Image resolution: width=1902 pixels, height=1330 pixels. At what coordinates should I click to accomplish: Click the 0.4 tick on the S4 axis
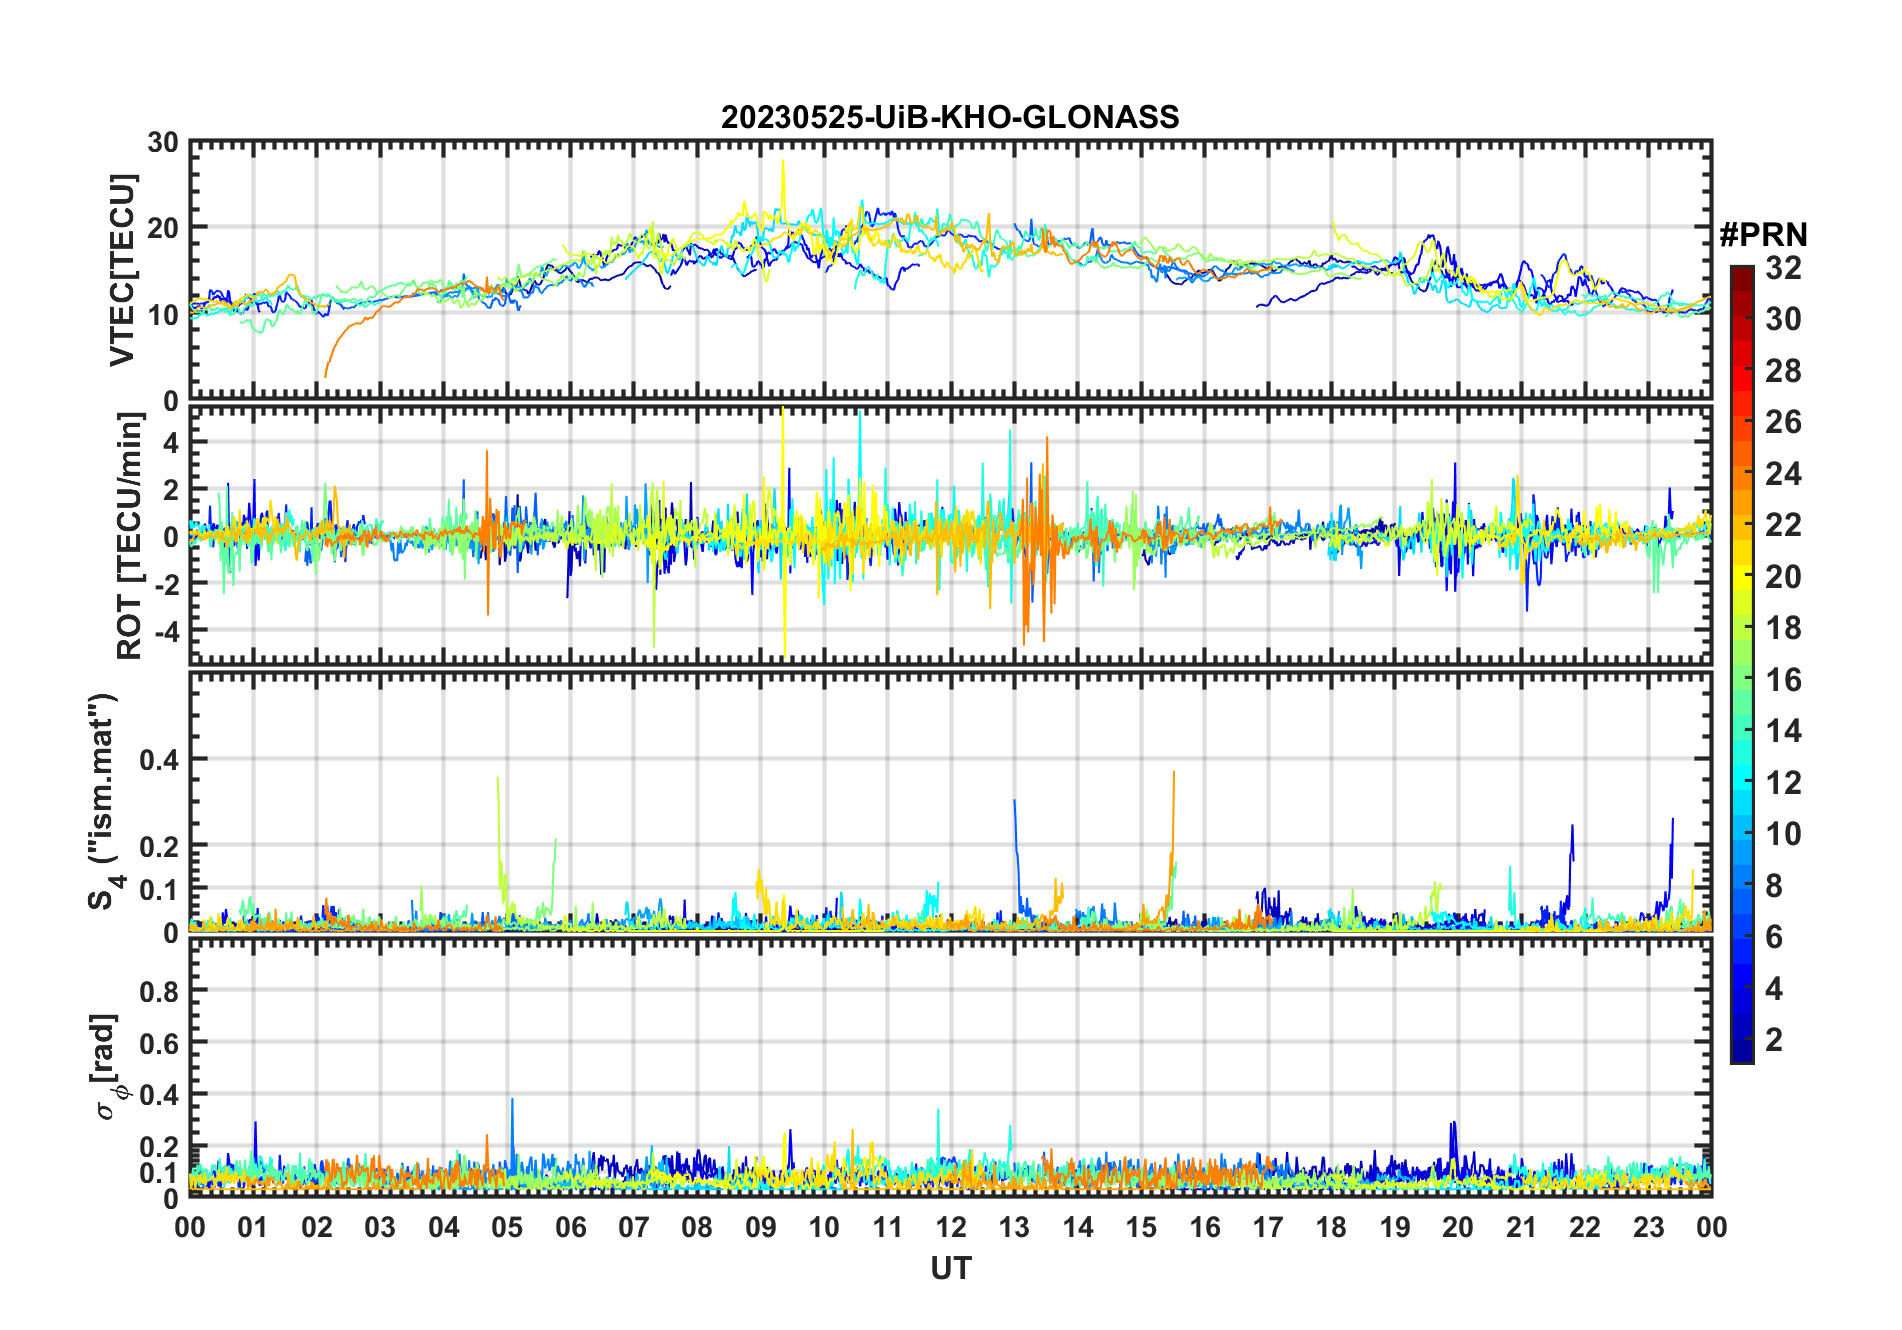(159, 760)
